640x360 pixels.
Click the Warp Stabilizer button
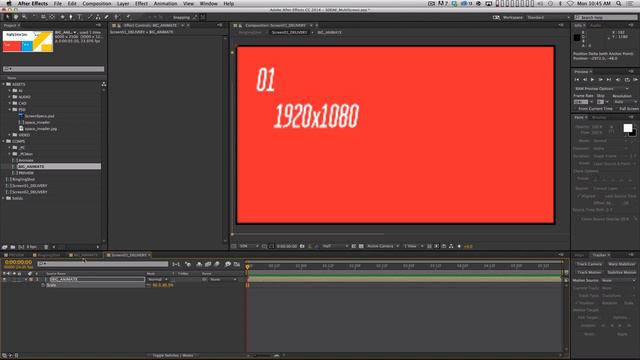click(621, 264)
